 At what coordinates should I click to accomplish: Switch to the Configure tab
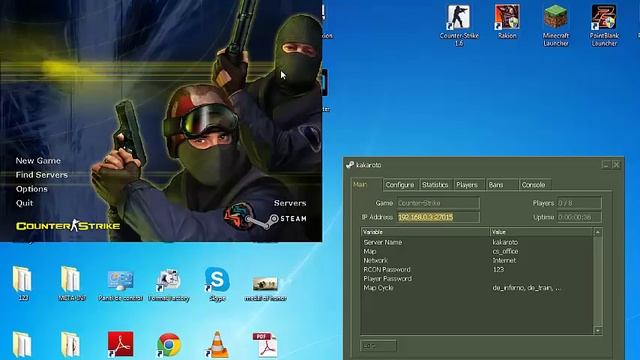coord(400,185)
